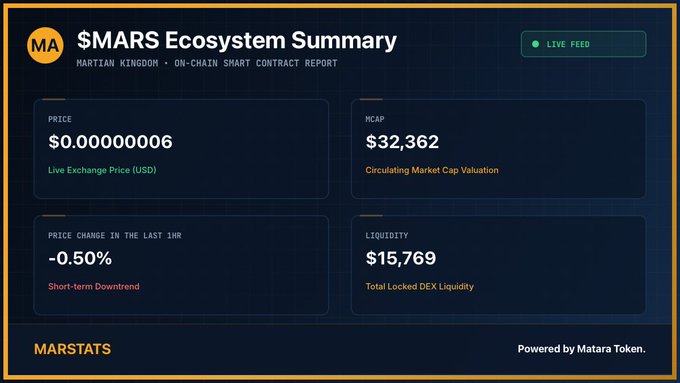Click the Short-term Downtrend caption

click(94, 286)
